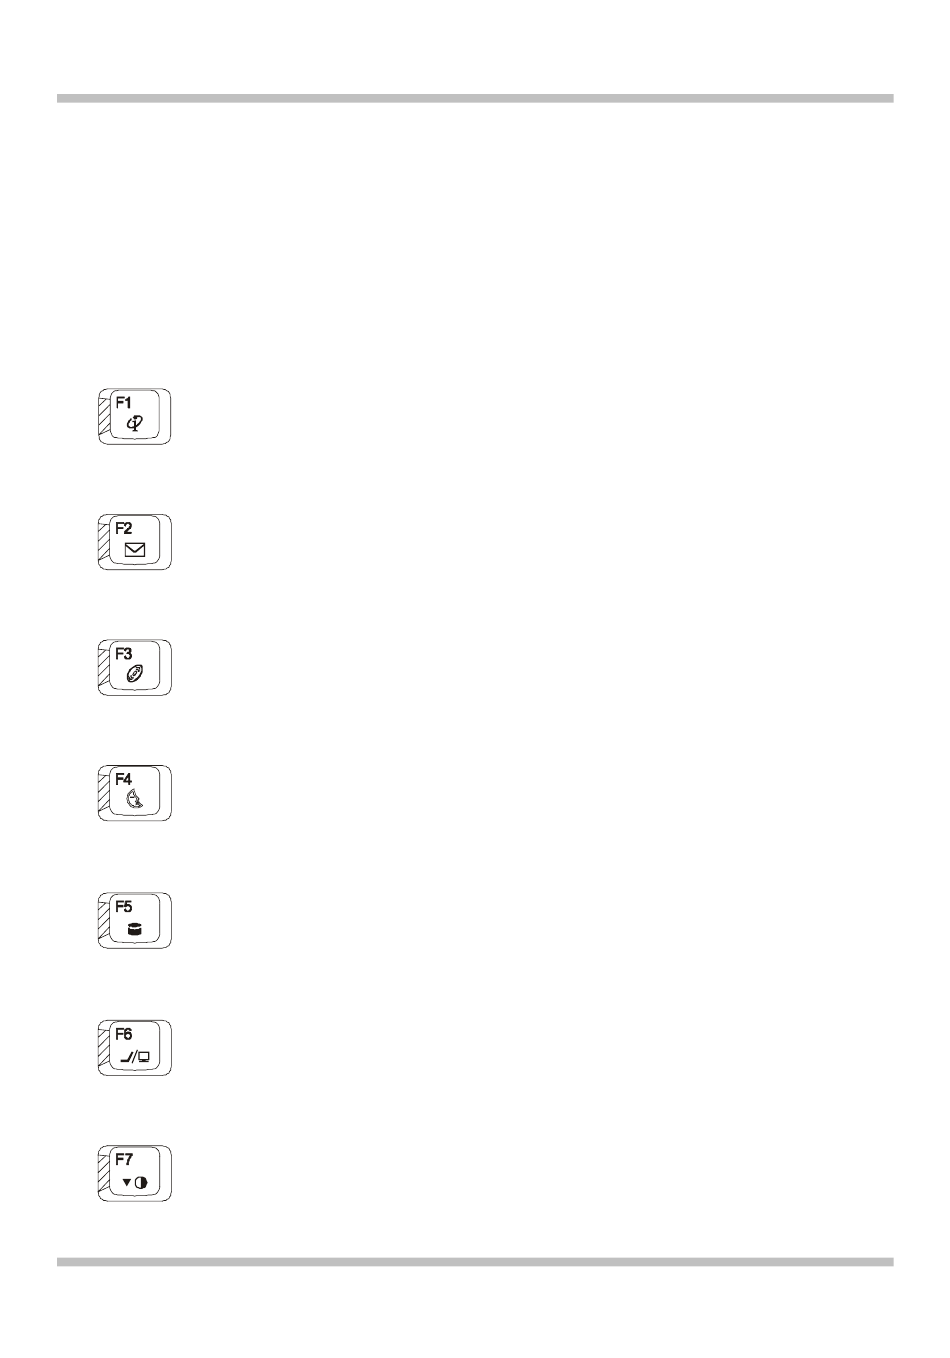Click the envelope symbol on the F2 key
The height and width of the screenshot is (1358, 950).
click(135, 549)
